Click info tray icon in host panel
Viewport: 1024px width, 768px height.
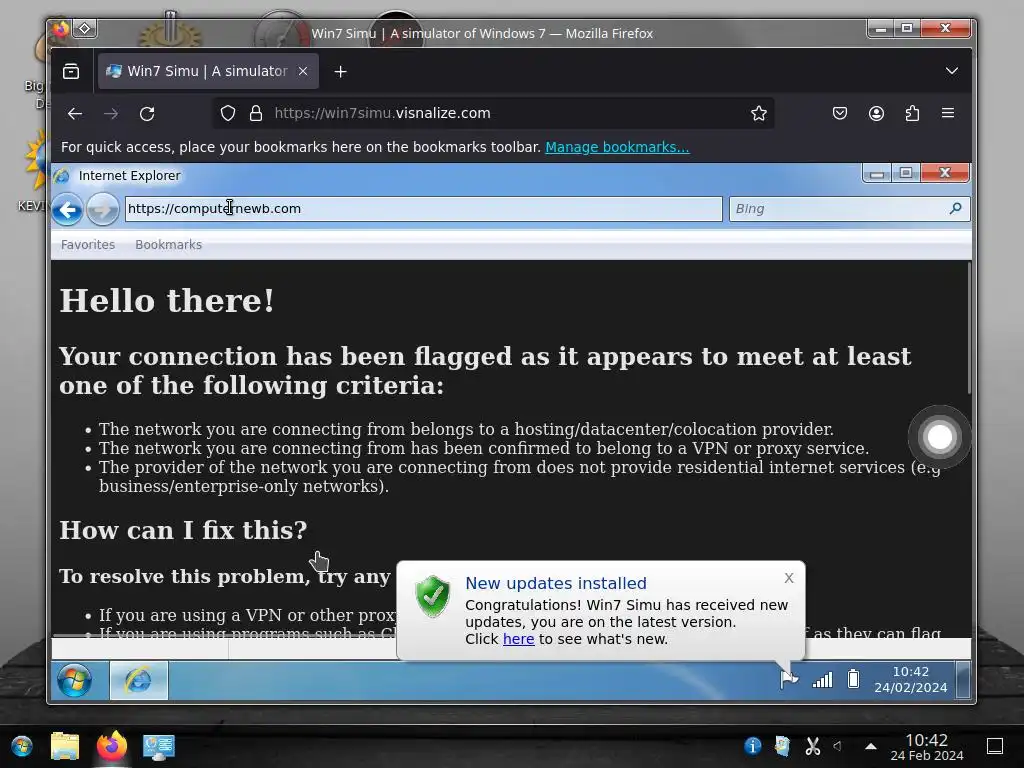click(x=752, y=746)
